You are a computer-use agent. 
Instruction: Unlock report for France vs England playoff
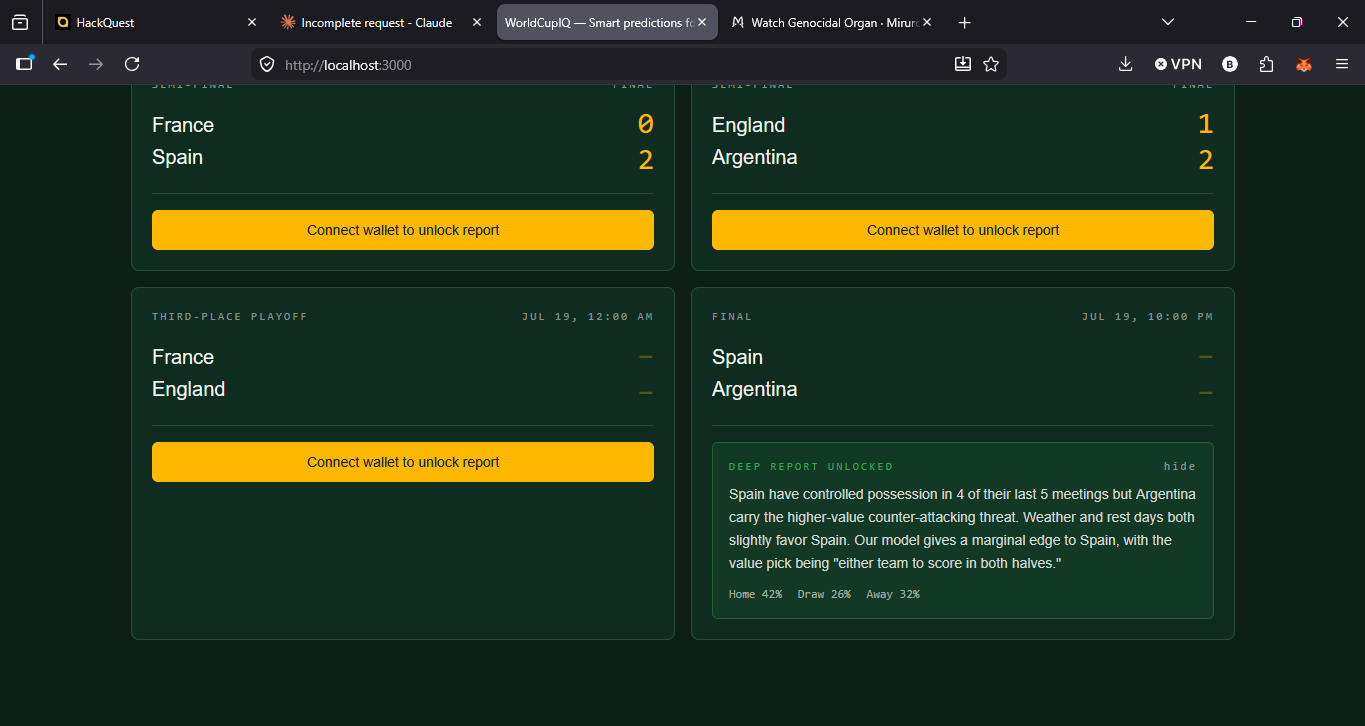[x=403, y=462]
